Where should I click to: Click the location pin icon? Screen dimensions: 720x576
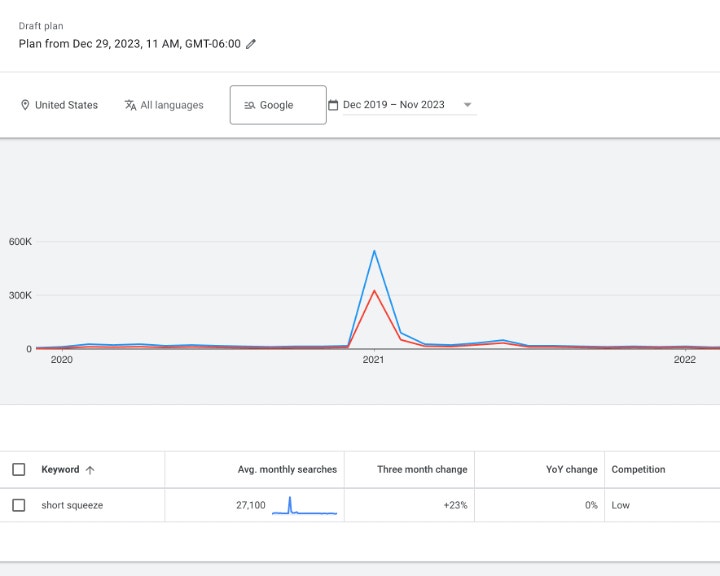[x=25, y=105]
